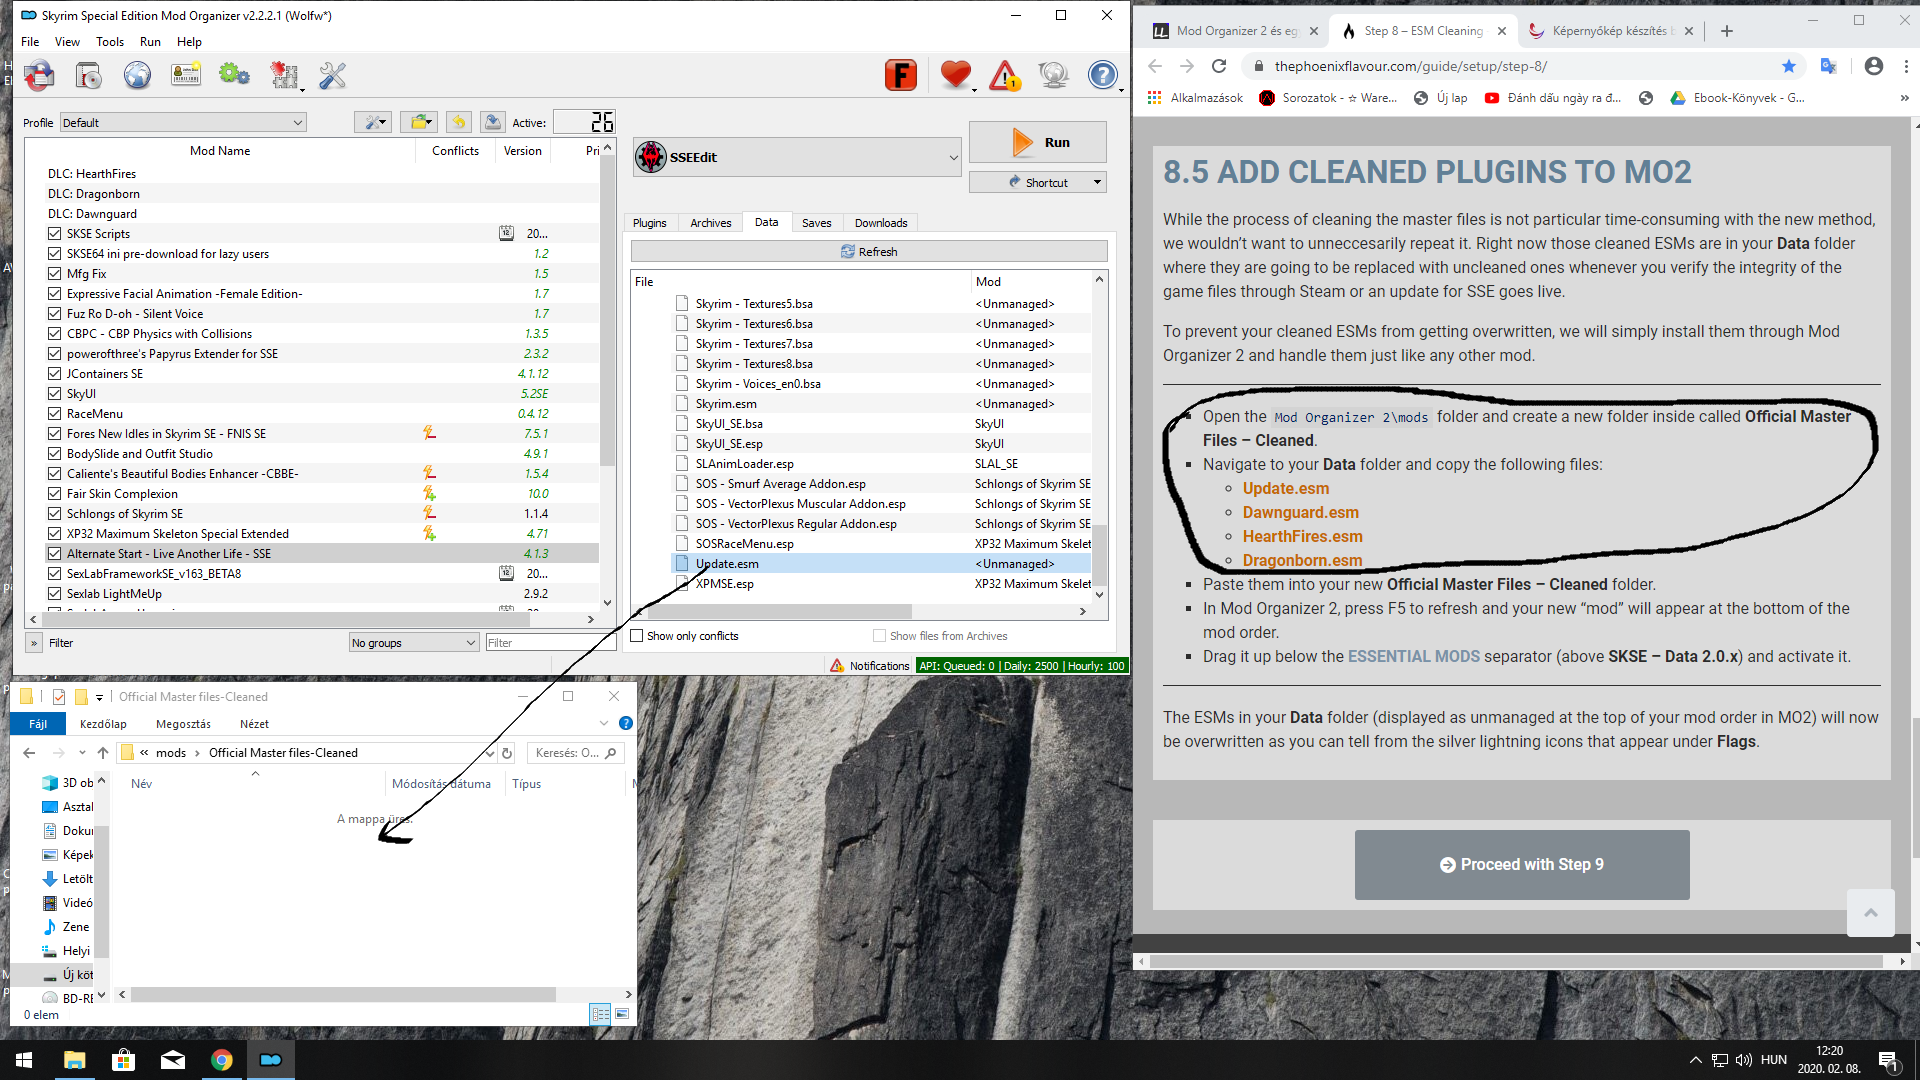This screenshot has width=1920, height=1080.
Task: Click the create backup icon beside Active
Action: coord(493,122)
